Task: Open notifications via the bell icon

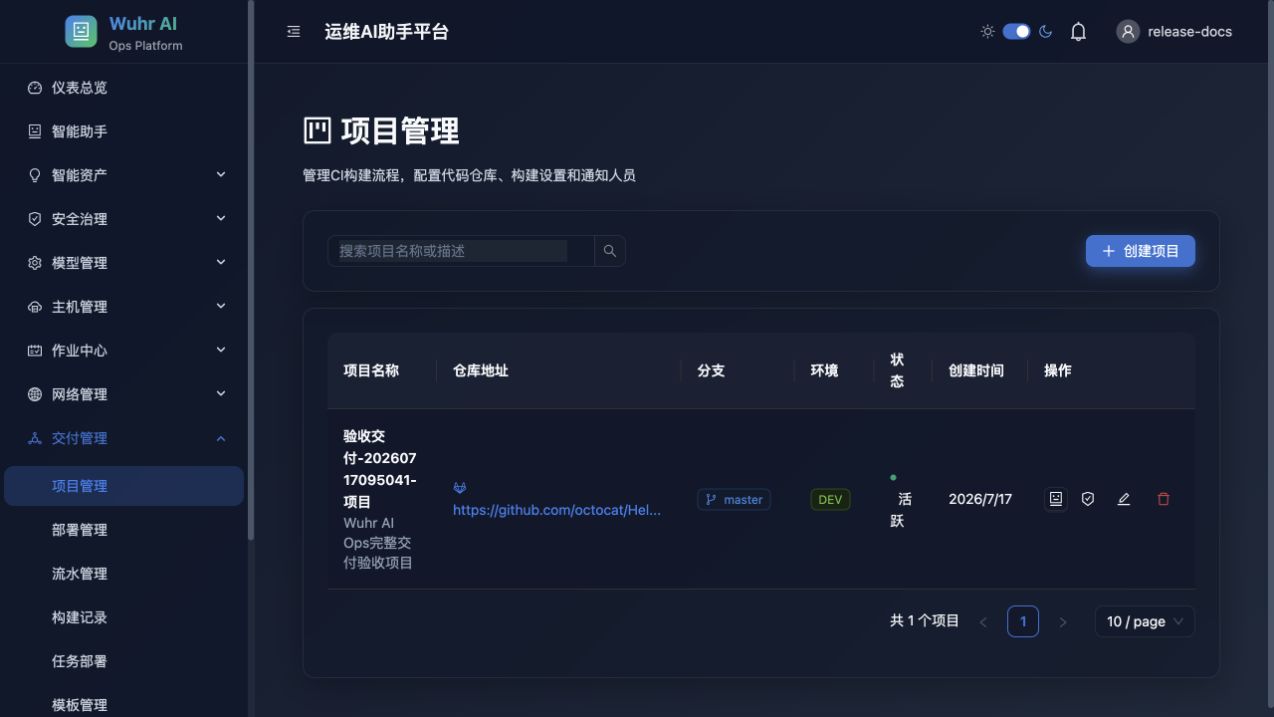Action: coord(1078,32)
